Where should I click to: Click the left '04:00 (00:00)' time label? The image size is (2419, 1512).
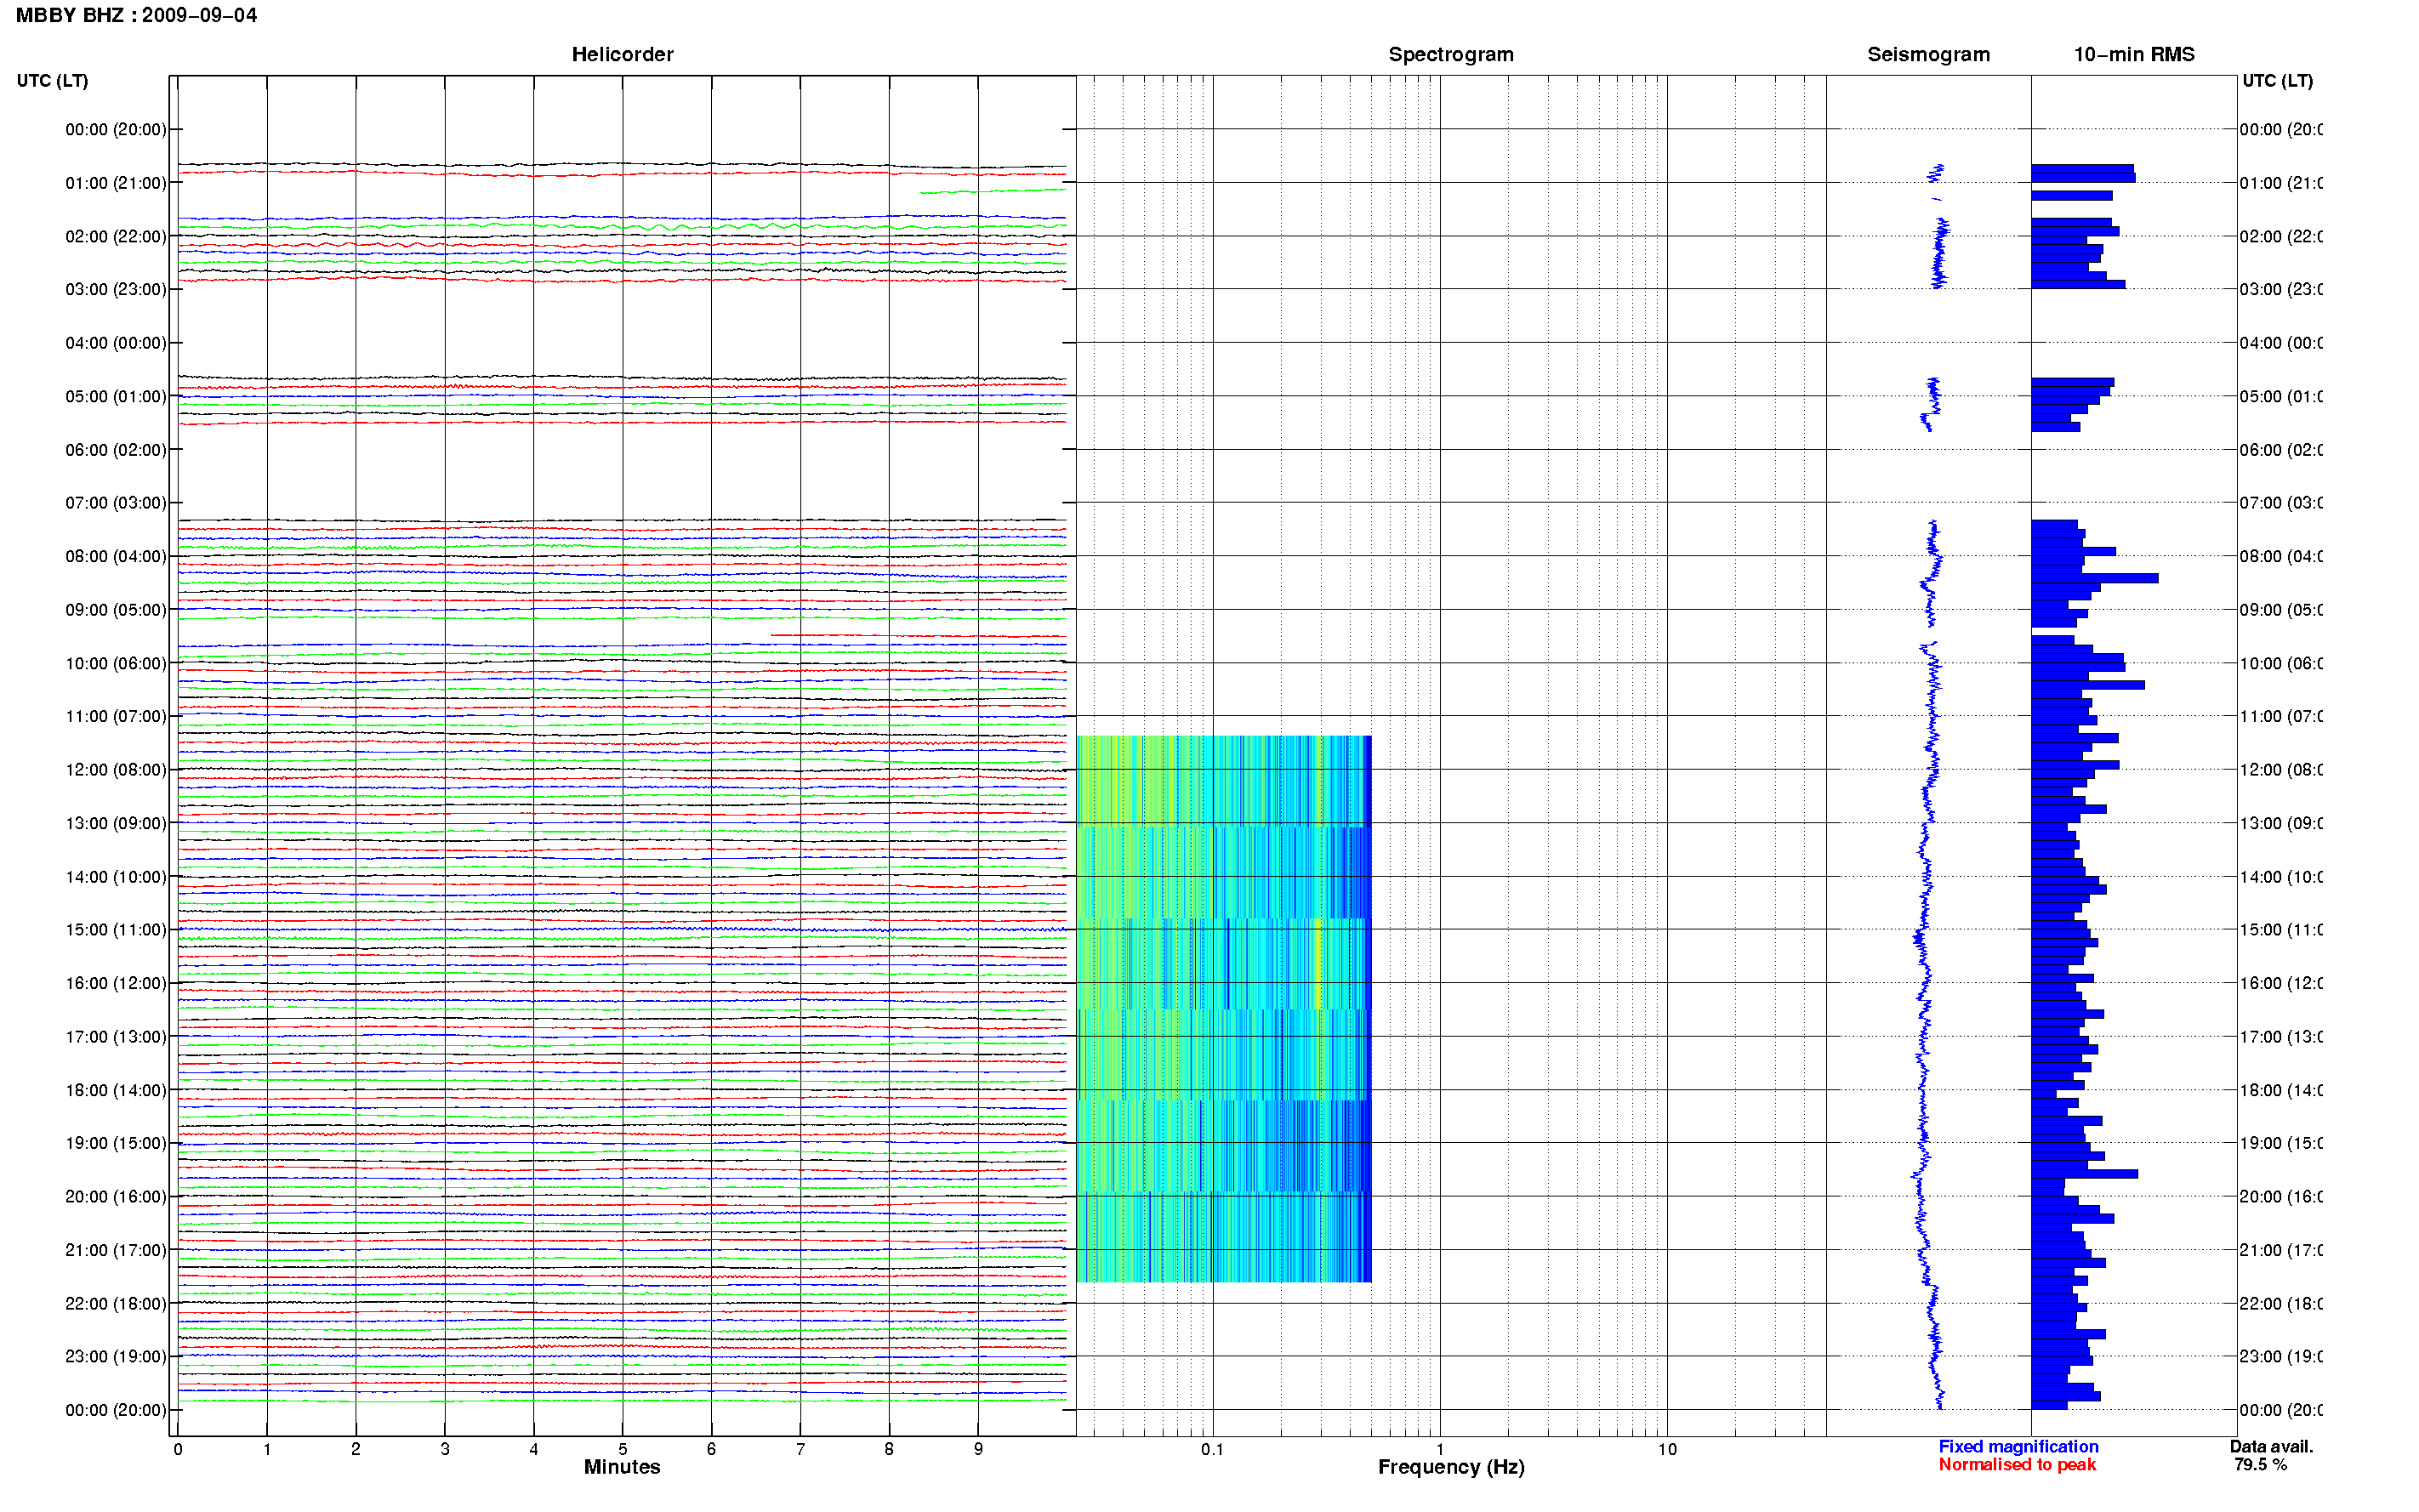pyautogui.click(x=116, y=343)
